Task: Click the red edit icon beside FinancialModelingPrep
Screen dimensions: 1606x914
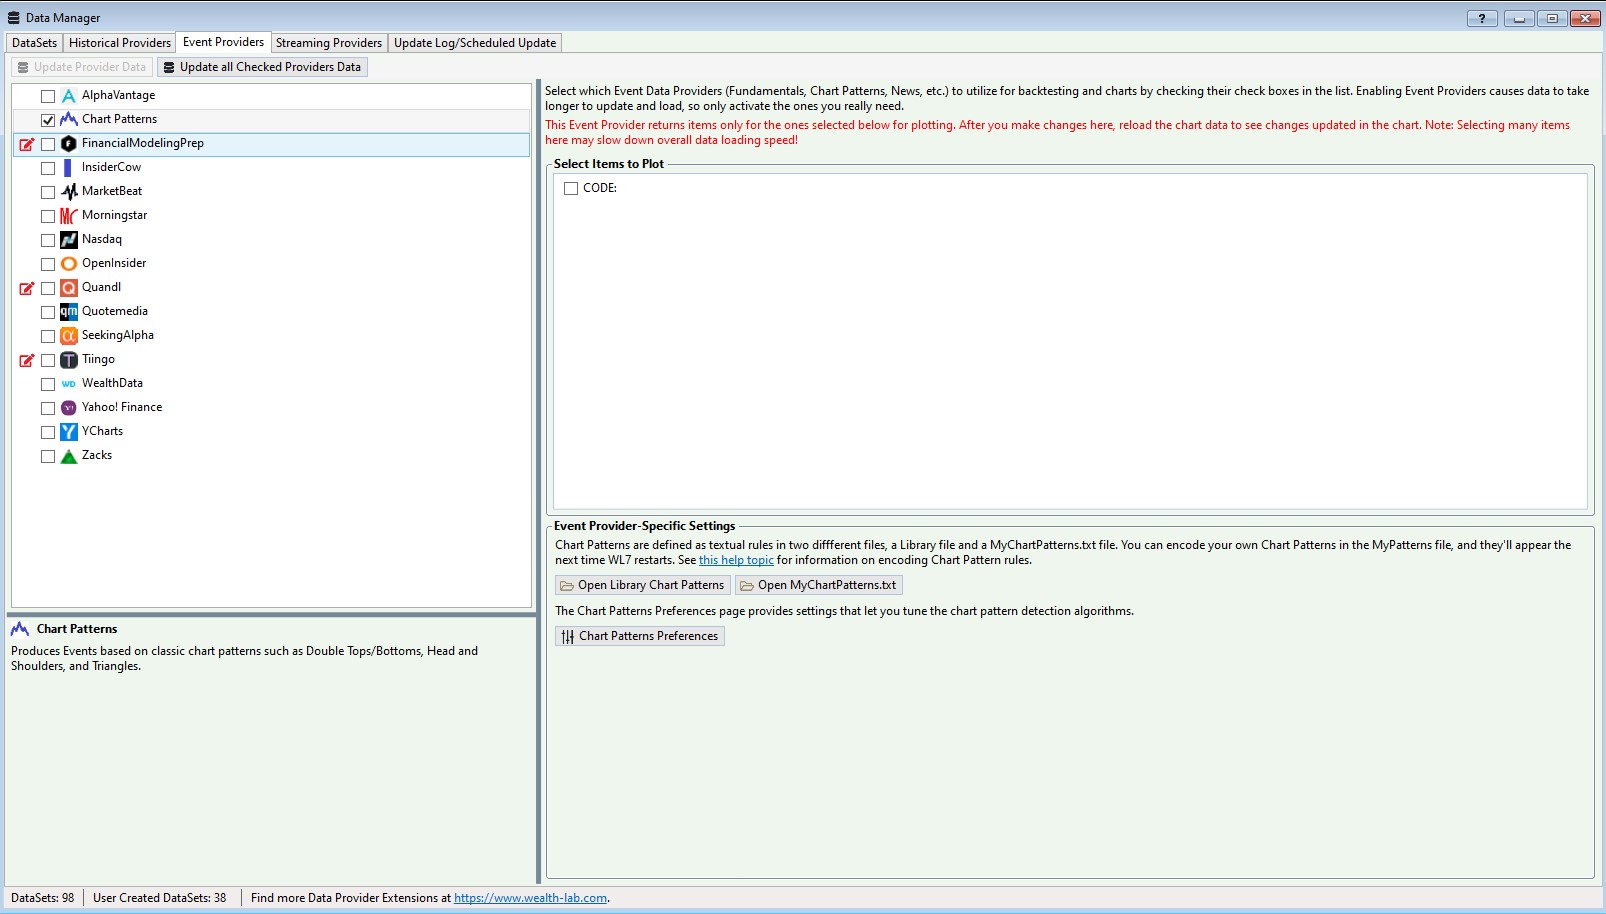Action: (x=27, y=144)
